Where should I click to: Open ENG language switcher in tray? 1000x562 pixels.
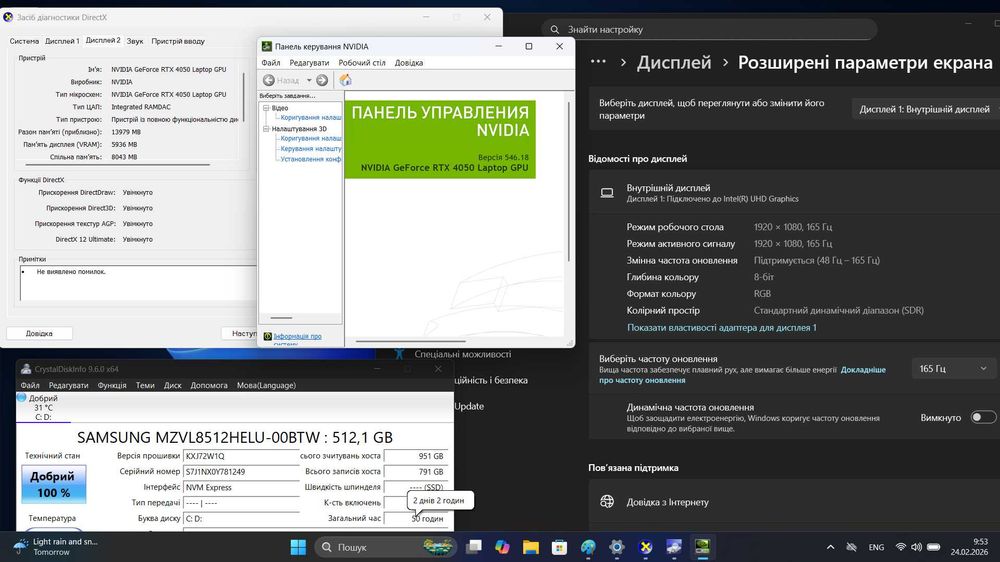point(876,547)
